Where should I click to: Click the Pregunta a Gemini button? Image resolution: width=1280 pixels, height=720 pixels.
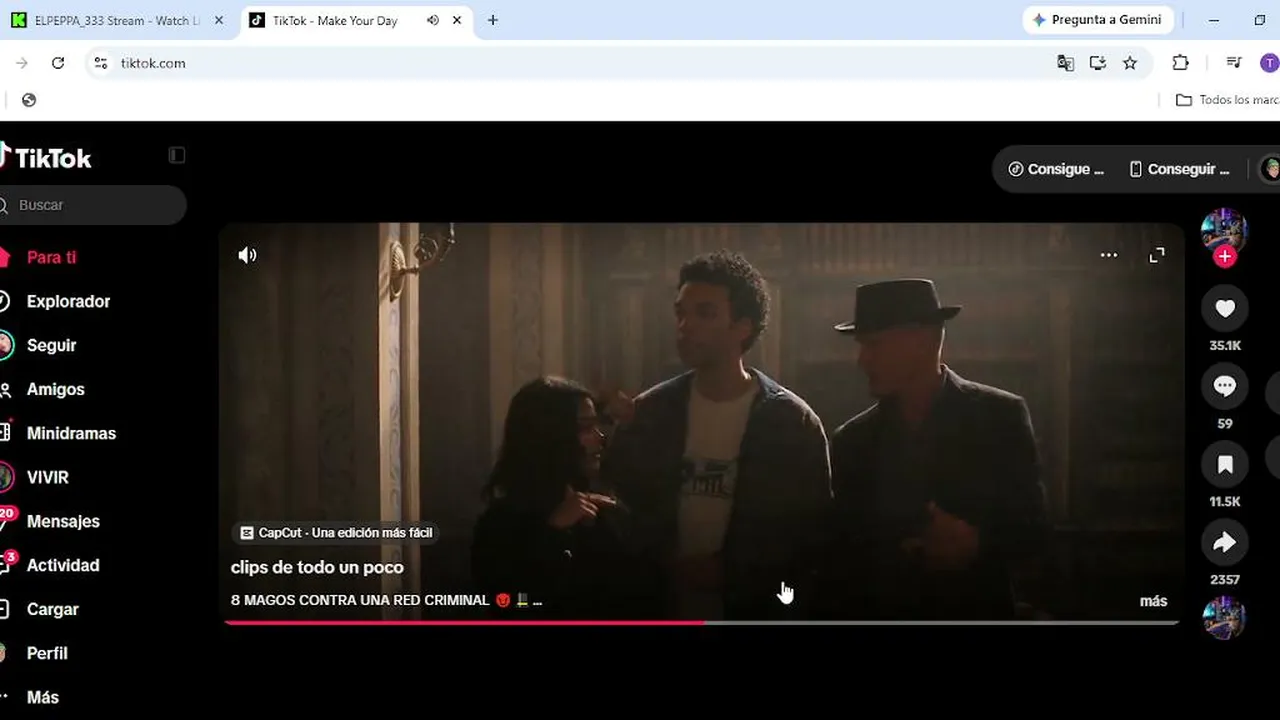[1097, 20]
